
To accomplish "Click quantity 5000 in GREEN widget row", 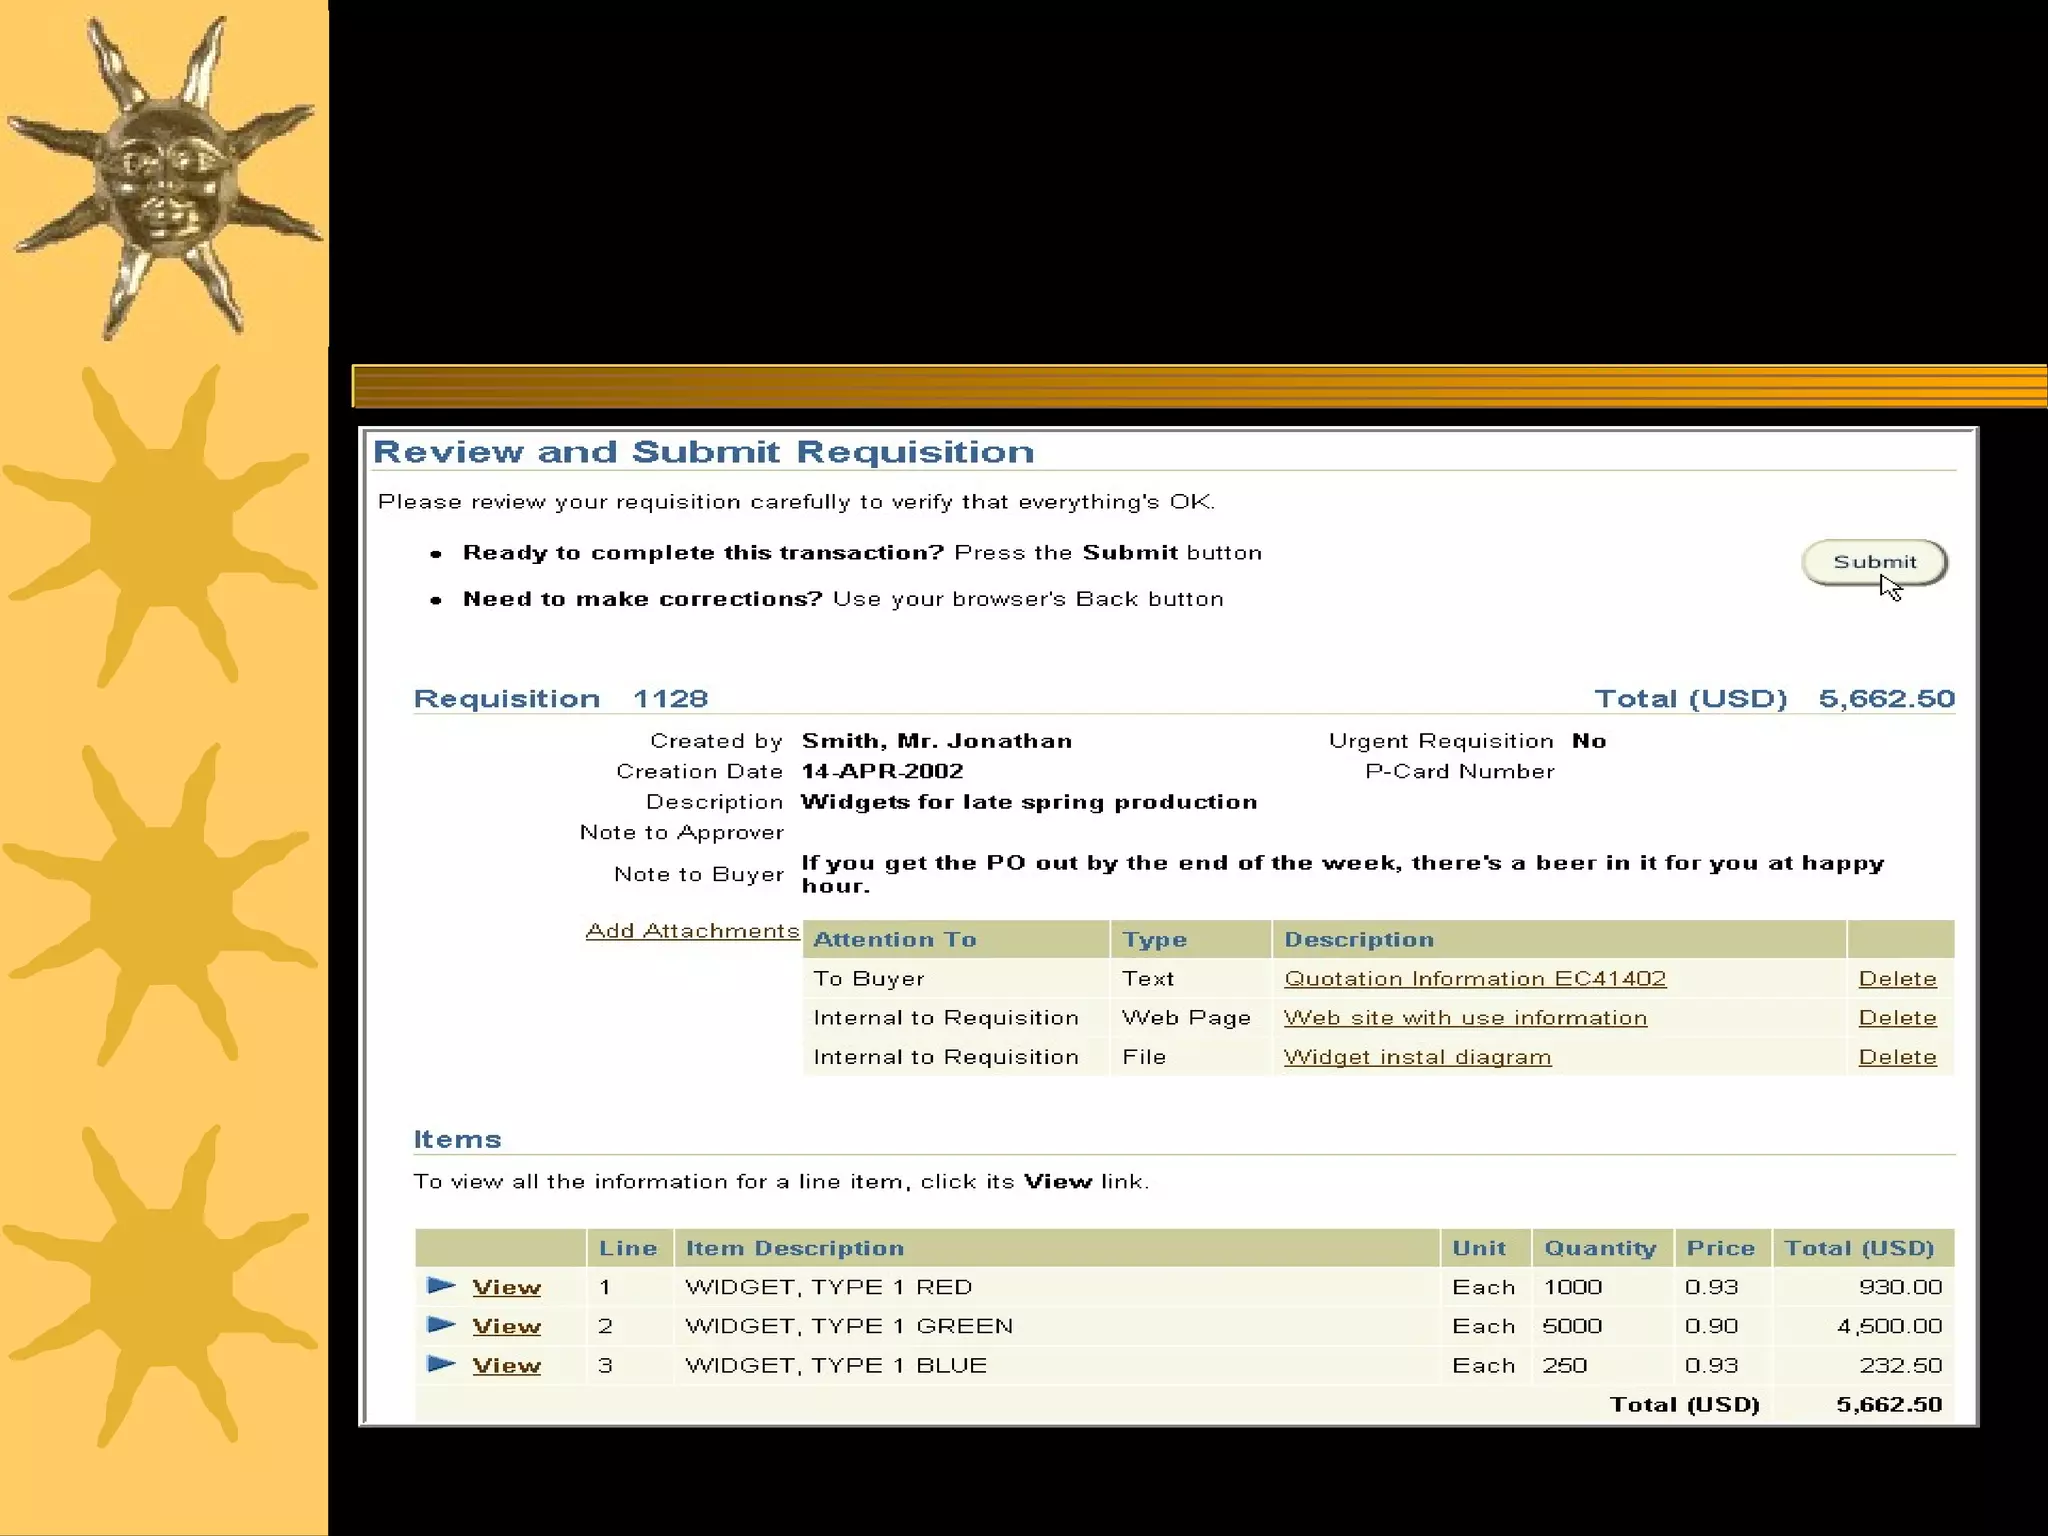I will tap(1572, 1326).
